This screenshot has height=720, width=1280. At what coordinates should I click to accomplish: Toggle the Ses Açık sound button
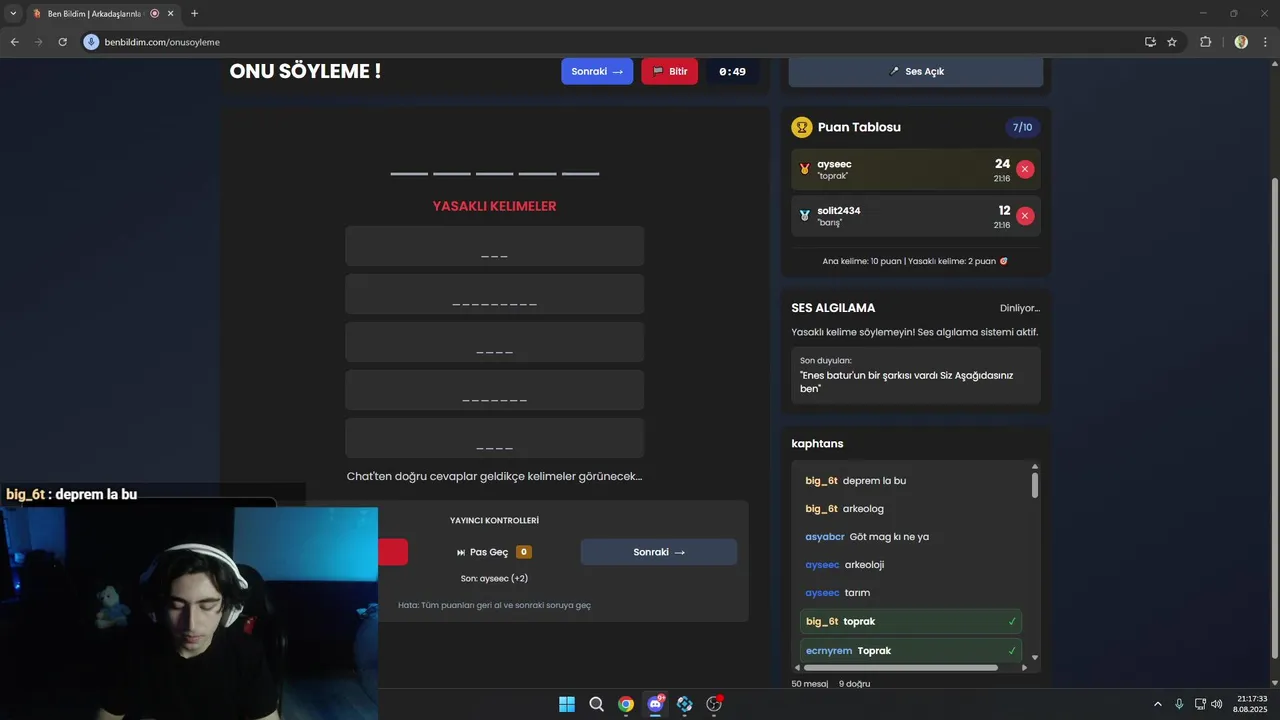[x=916, y=72]
